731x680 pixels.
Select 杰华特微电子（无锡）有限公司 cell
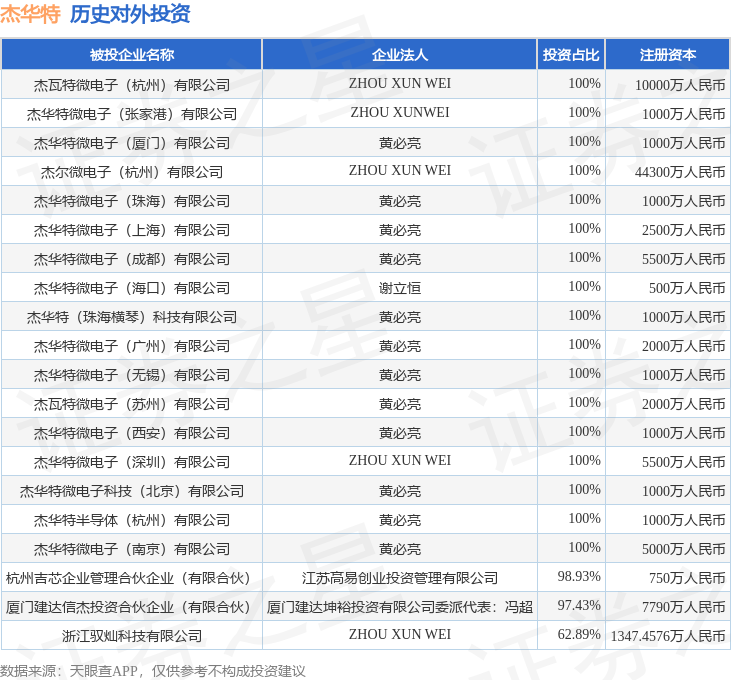[132, 375]
